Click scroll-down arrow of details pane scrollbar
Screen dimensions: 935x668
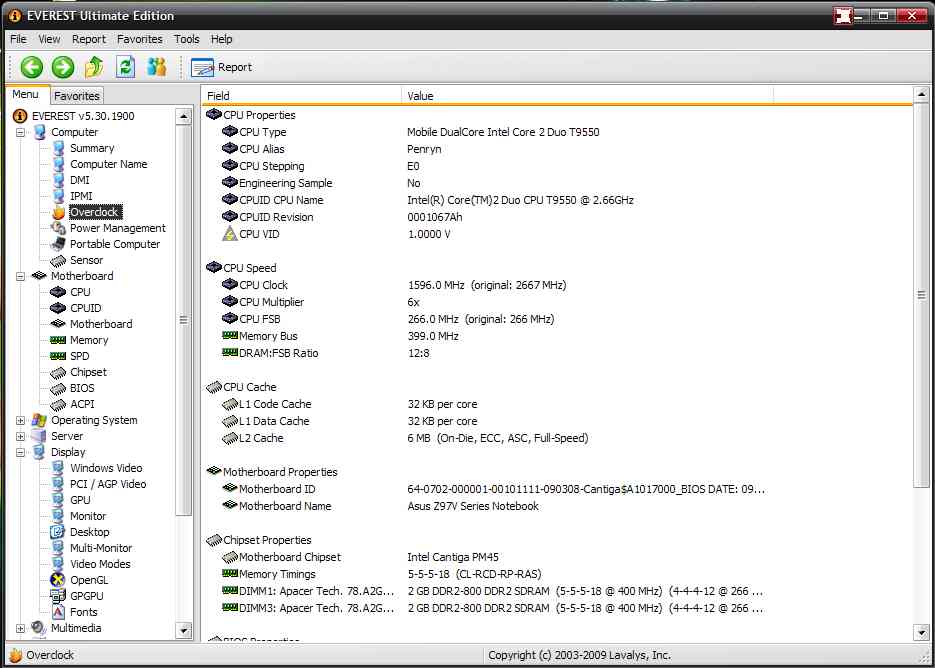pos(921,632)
